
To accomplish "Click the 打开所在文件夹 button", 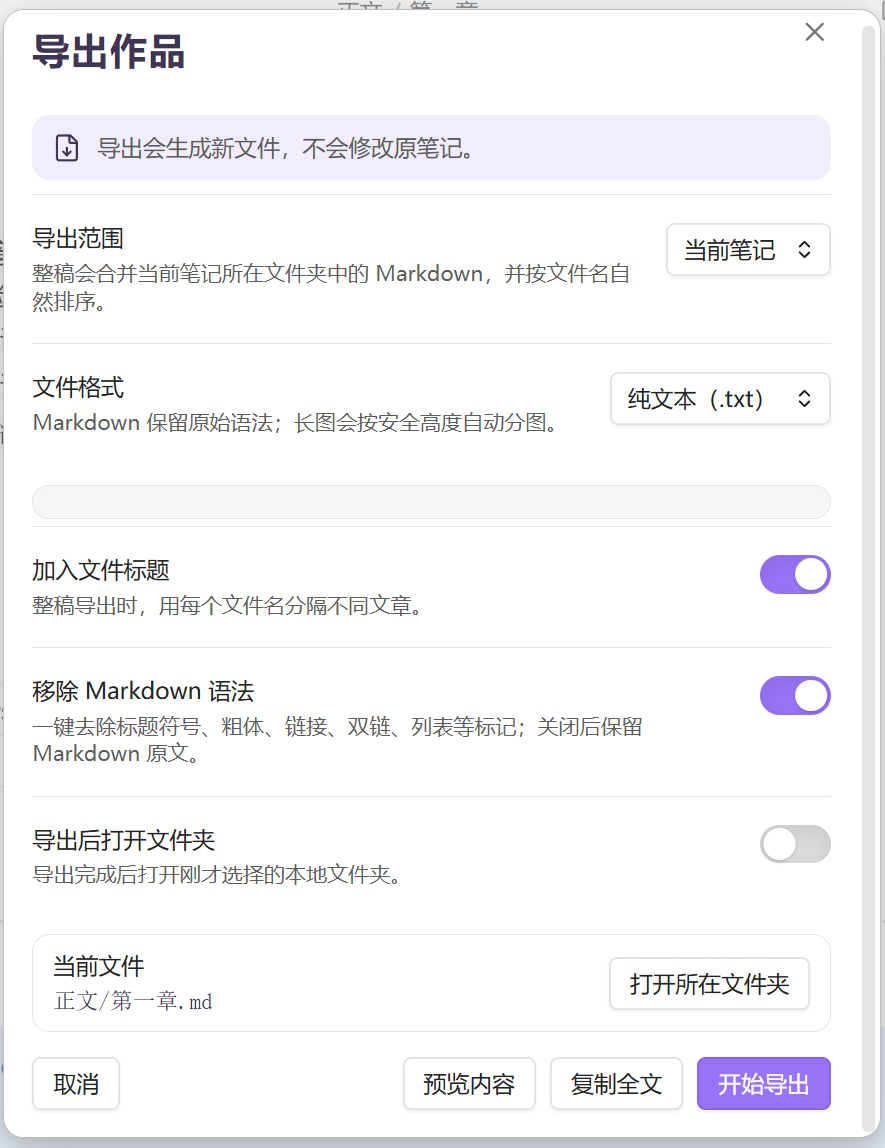I will (x=709, y=984).
